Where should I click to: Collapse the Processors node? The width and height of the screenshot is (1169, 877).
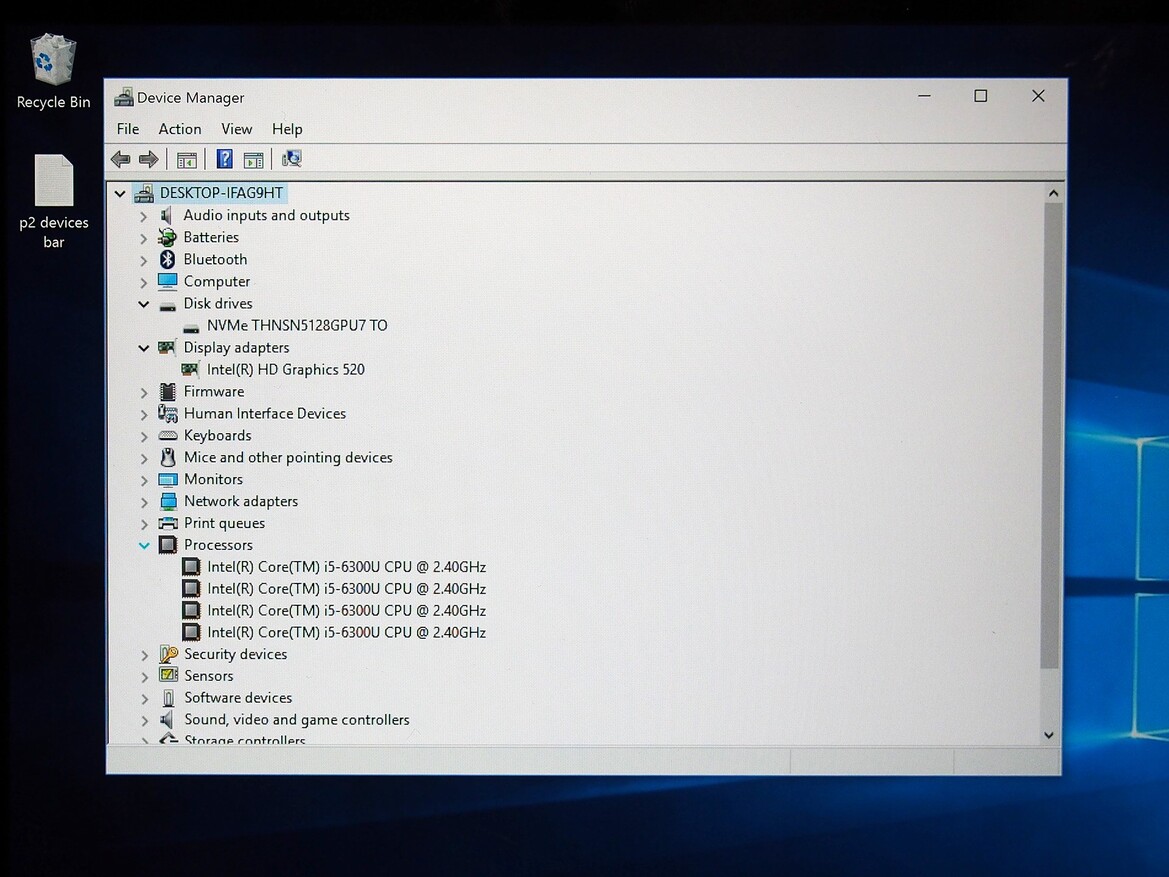(x=144, y=546)
